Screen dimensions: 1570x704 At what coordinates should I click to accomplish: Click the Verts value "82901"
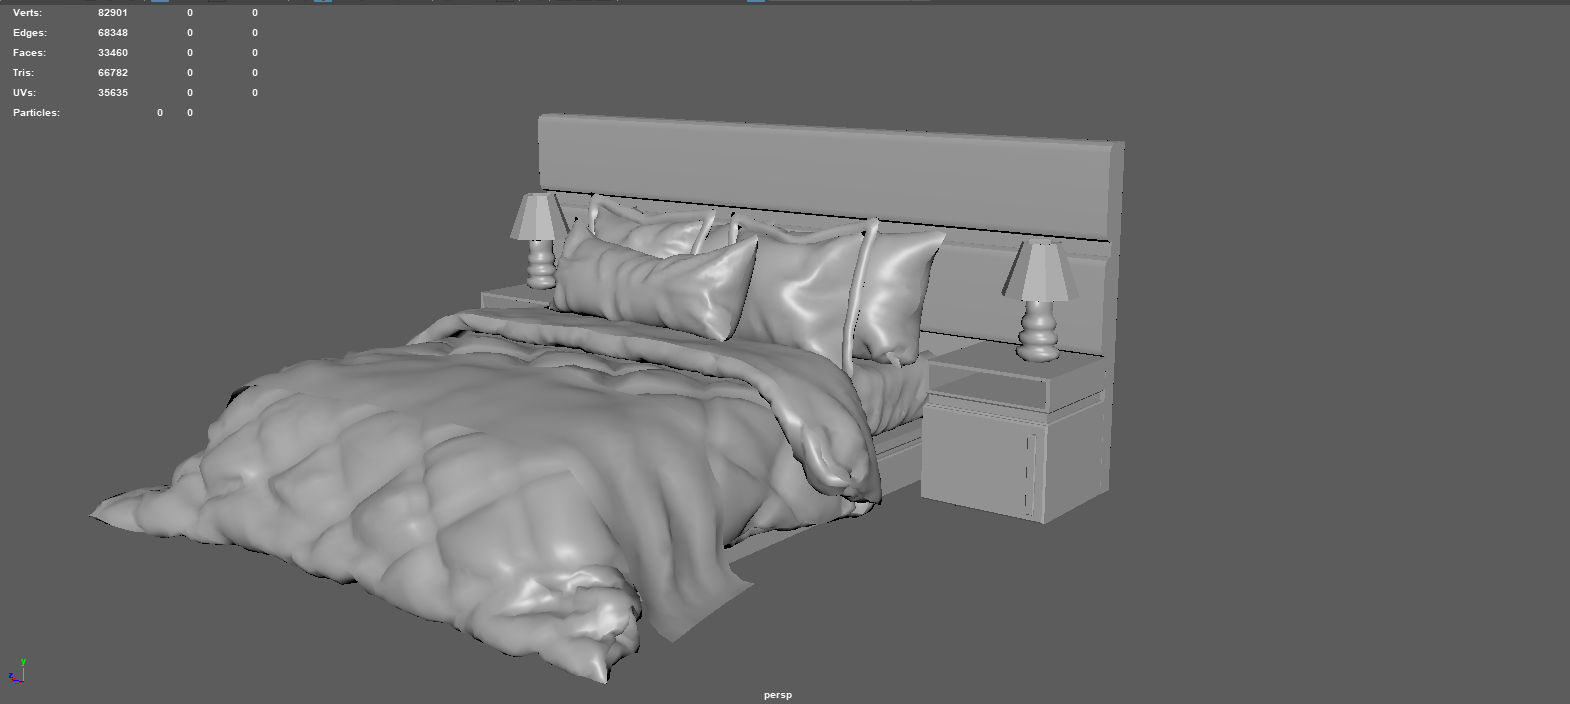(113, 13)
